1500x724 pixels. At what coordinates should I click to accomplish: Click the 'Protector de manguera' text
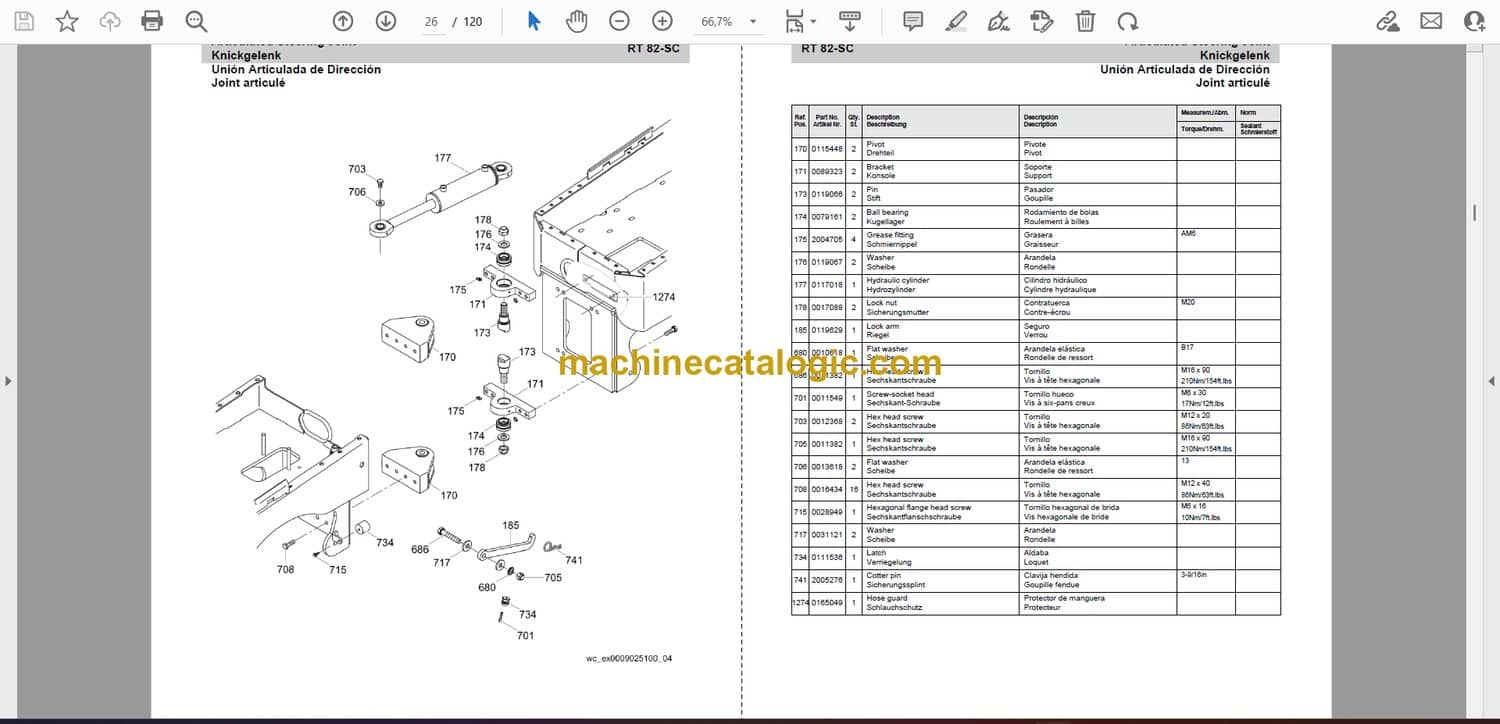click(x=1064, y=598)
